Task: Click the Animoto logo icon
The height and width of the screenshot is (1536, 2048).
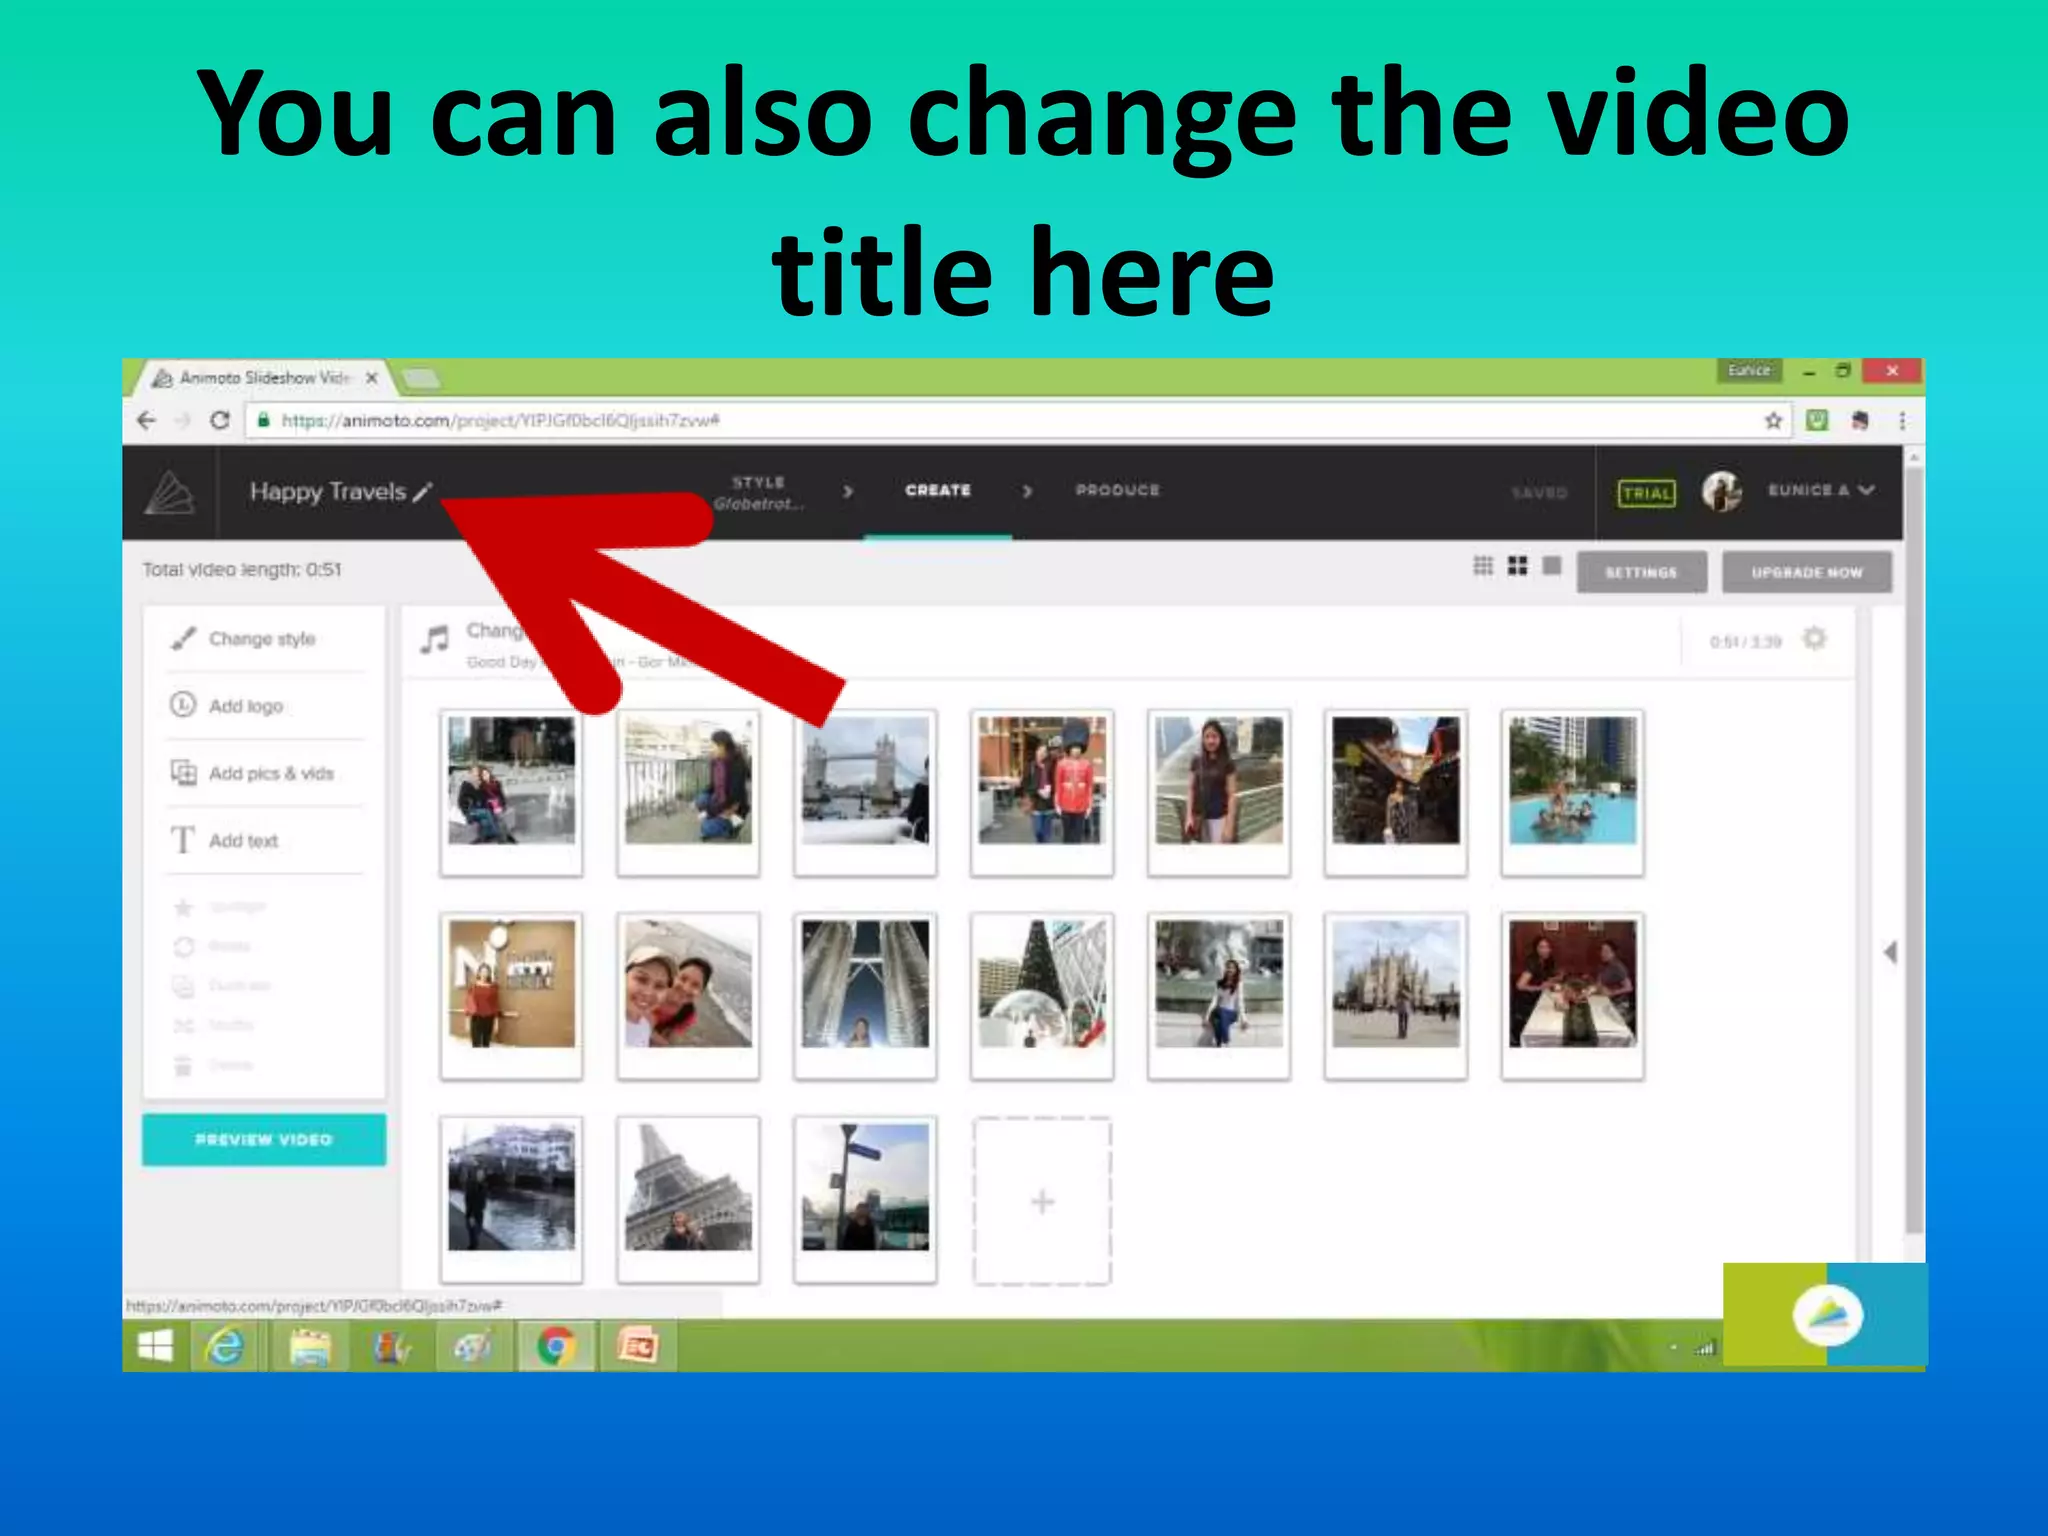Action: (169, 492)
